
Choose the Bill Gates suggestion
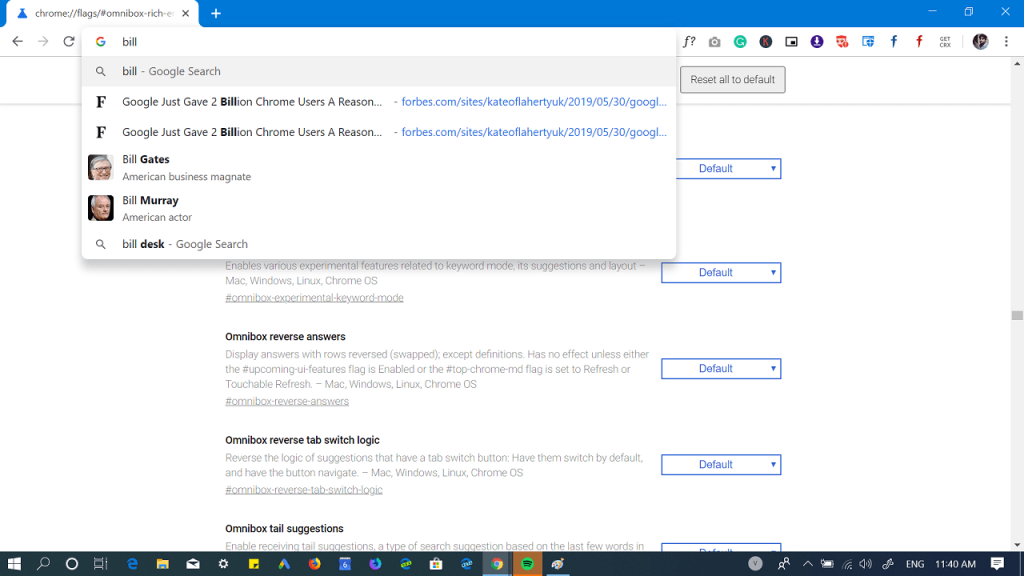pos(379,167)
